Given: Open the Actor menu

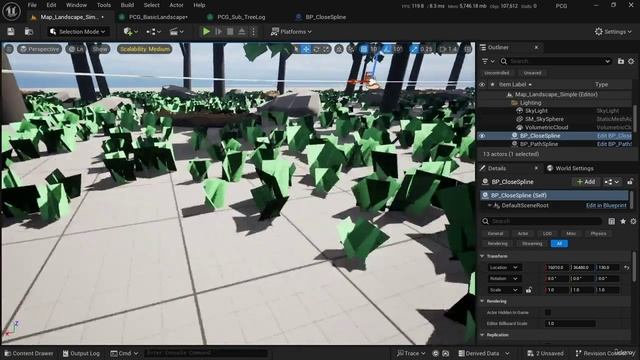Looking at the screenshot, I should point(176,5).
